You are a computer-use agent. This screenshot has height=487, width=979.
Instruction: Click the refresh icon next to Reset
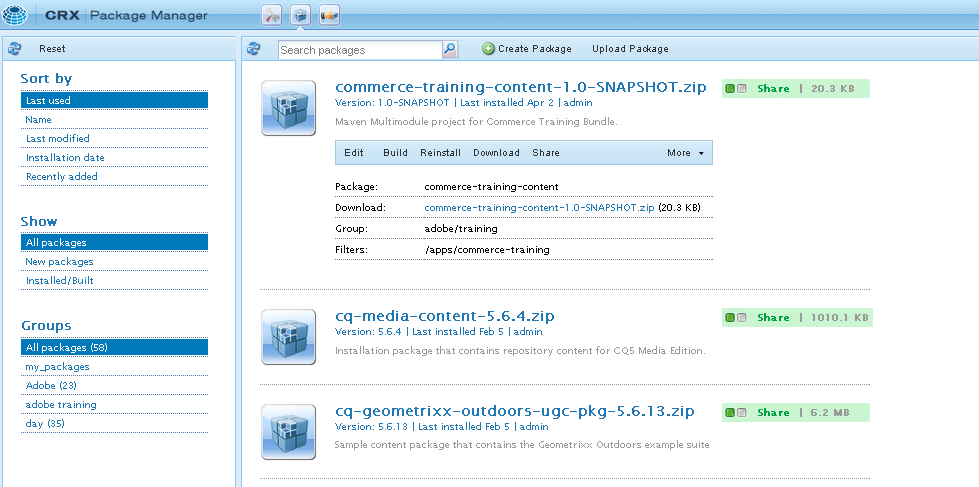[x=15, y=49]
